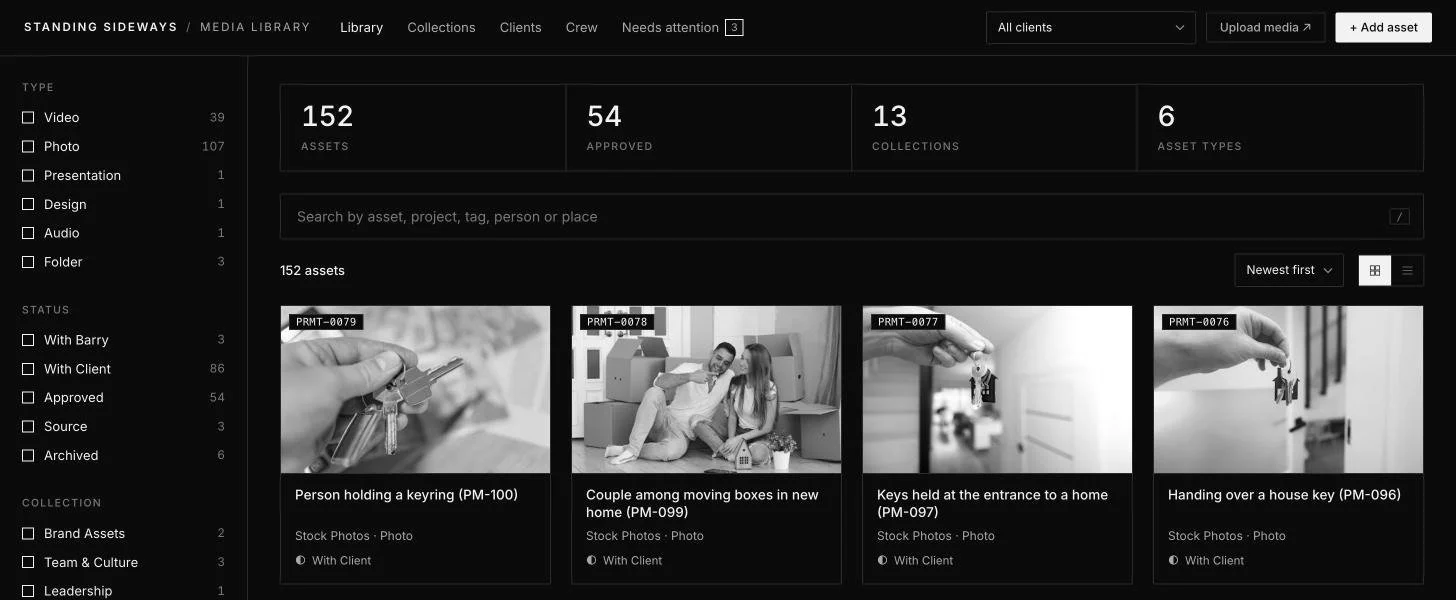Viewport: 1456px width, 600px height.
Task: Check the Brand Assets collection filter
Action: [x=28, y=534]
